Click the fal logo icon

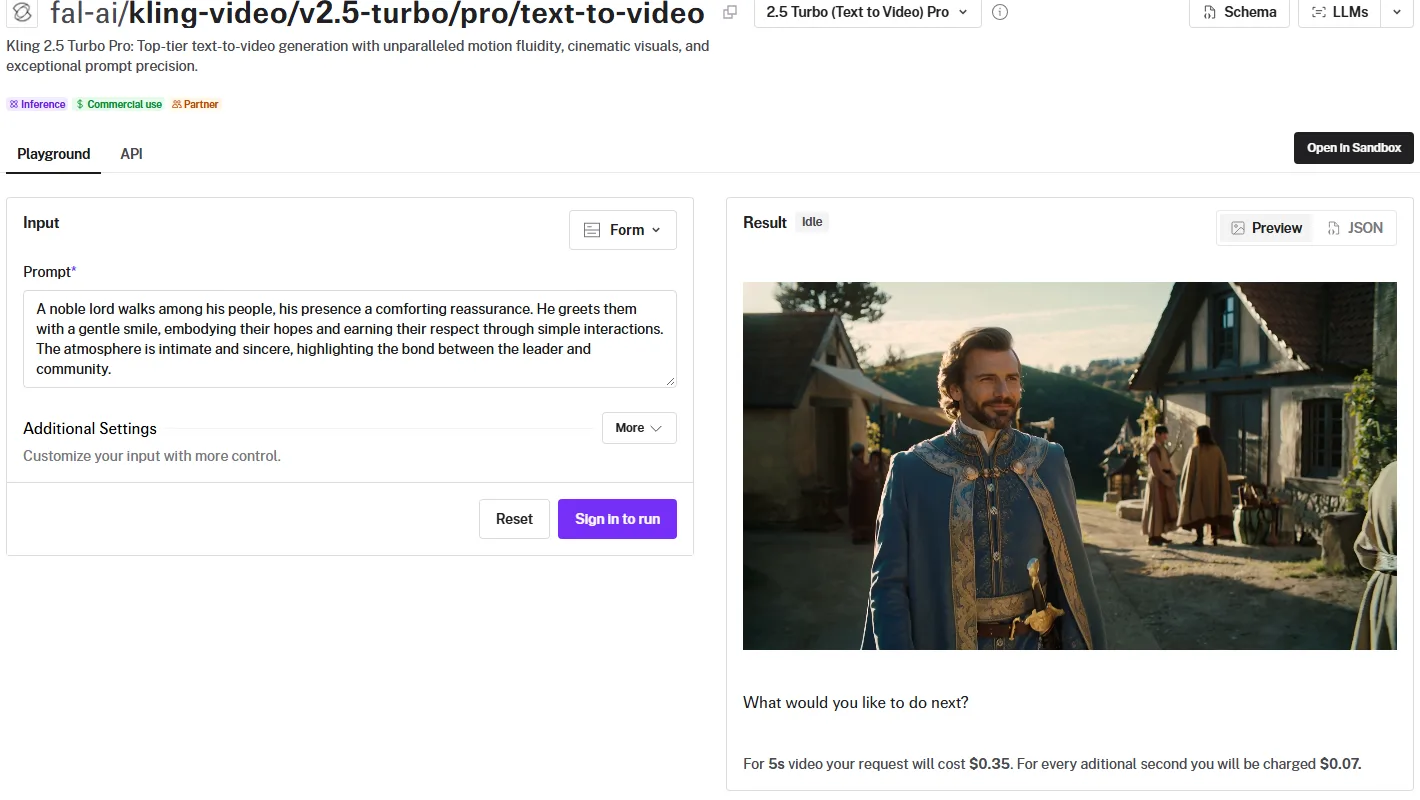pos(21,13)
